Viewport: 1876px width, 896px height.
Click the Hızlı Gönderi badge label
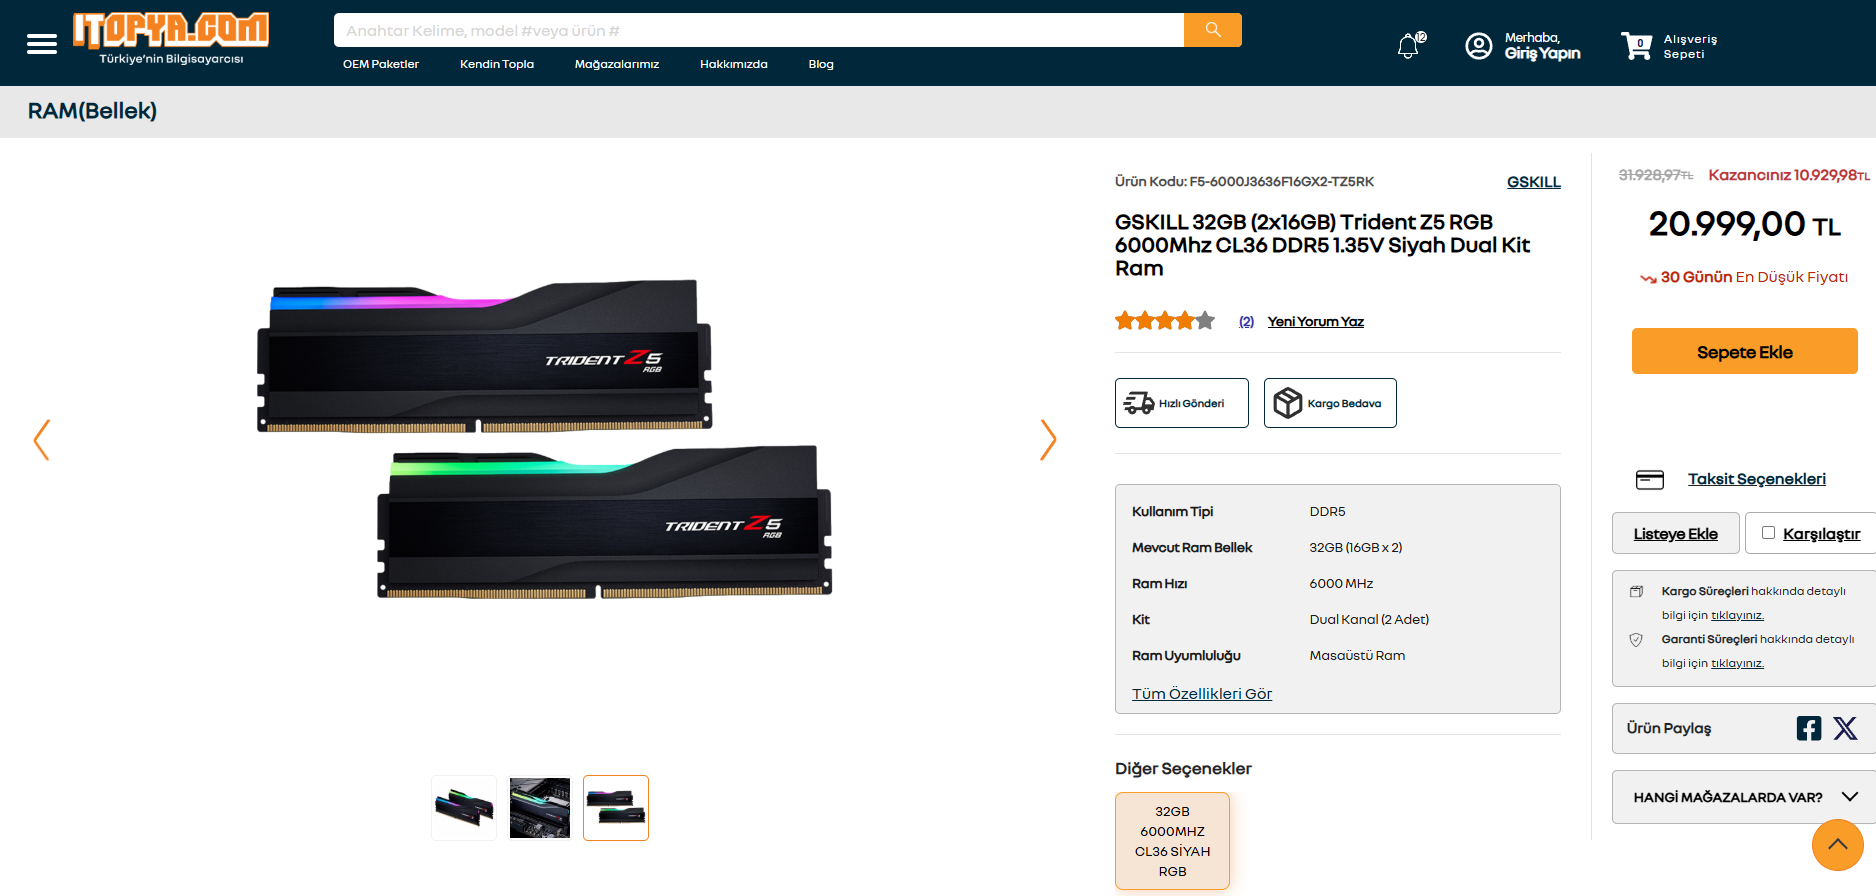pyautogui.click(x=1191, y=404)
